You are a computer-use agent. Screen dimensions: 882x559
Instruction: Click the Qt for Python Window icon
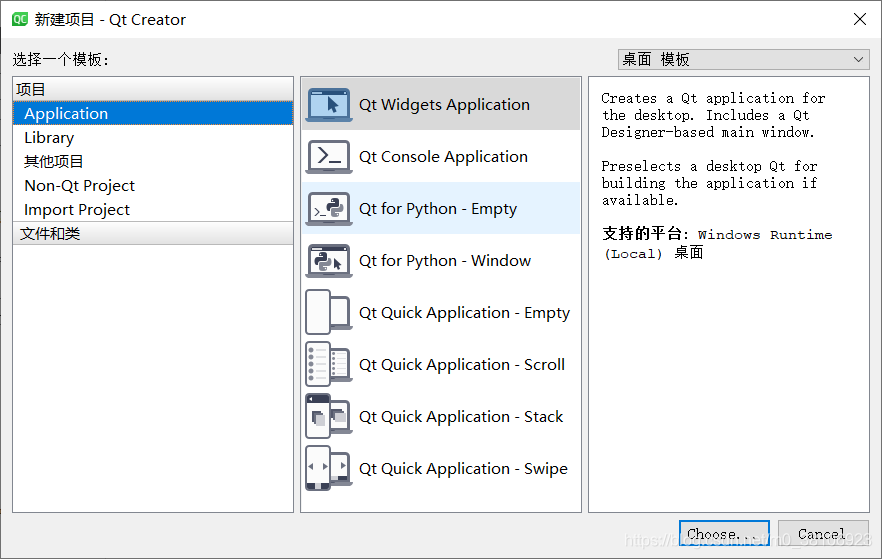[329, 261]
